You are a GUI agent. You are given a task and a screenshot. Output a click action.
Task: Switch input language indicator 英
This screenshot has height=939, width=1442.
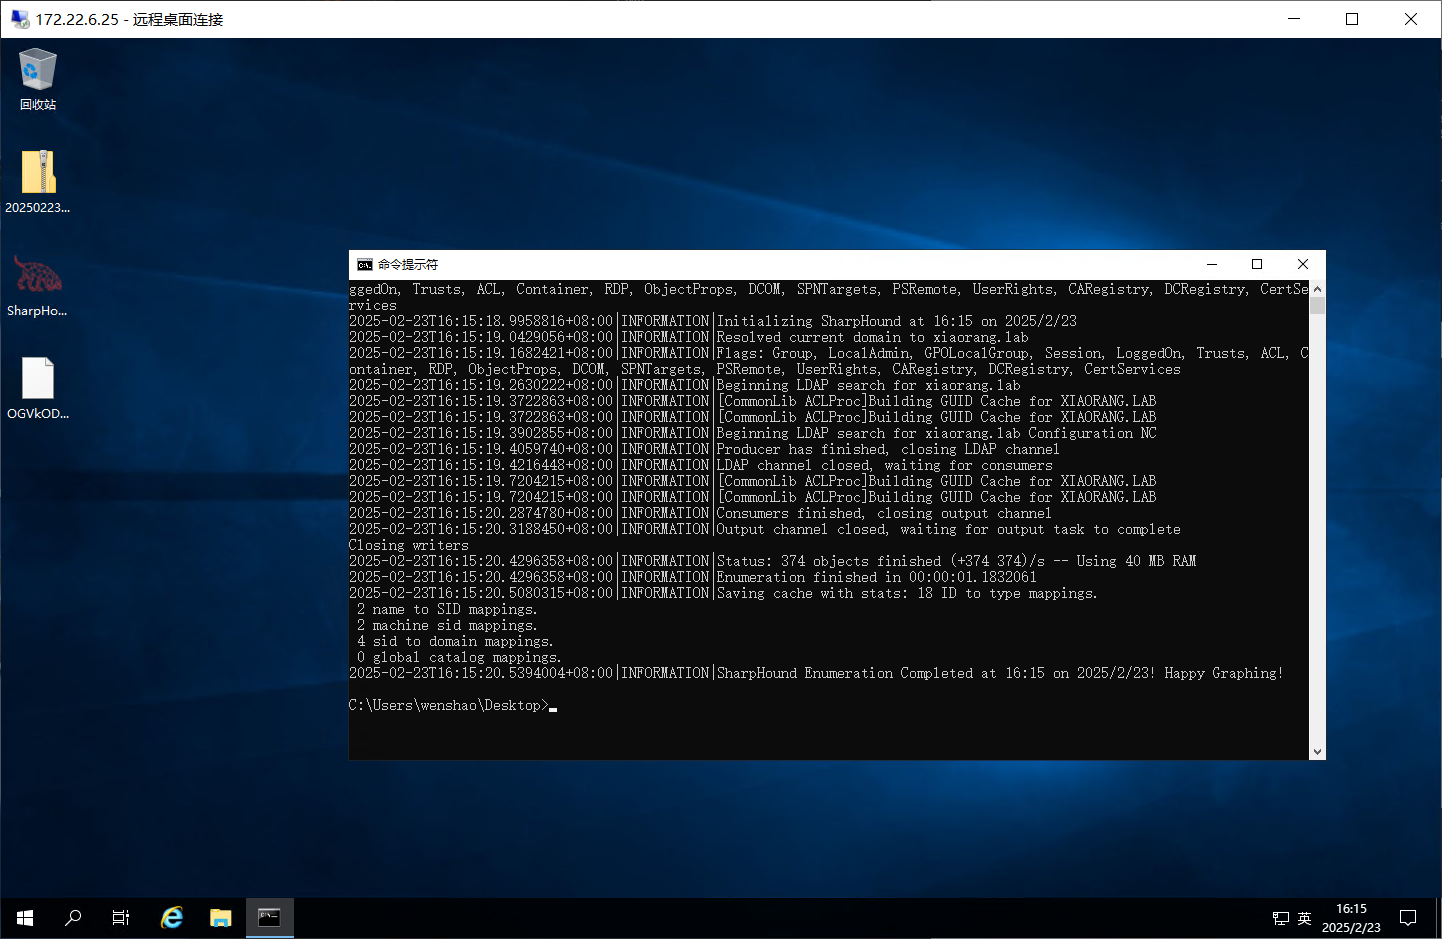pyautogui.click(x=1304, y=918)
